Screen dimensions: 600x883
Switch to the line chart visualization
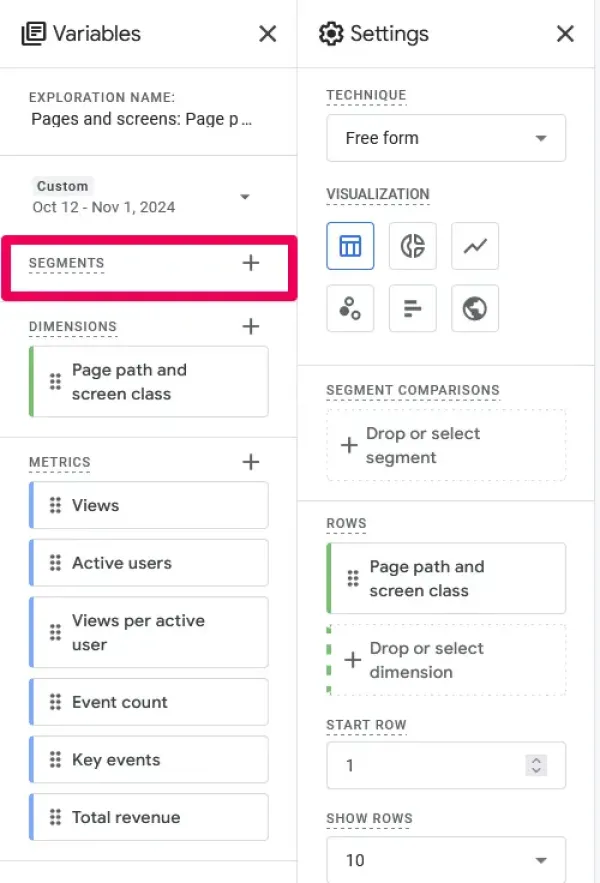pyautogui.click(x=475, y=246)
